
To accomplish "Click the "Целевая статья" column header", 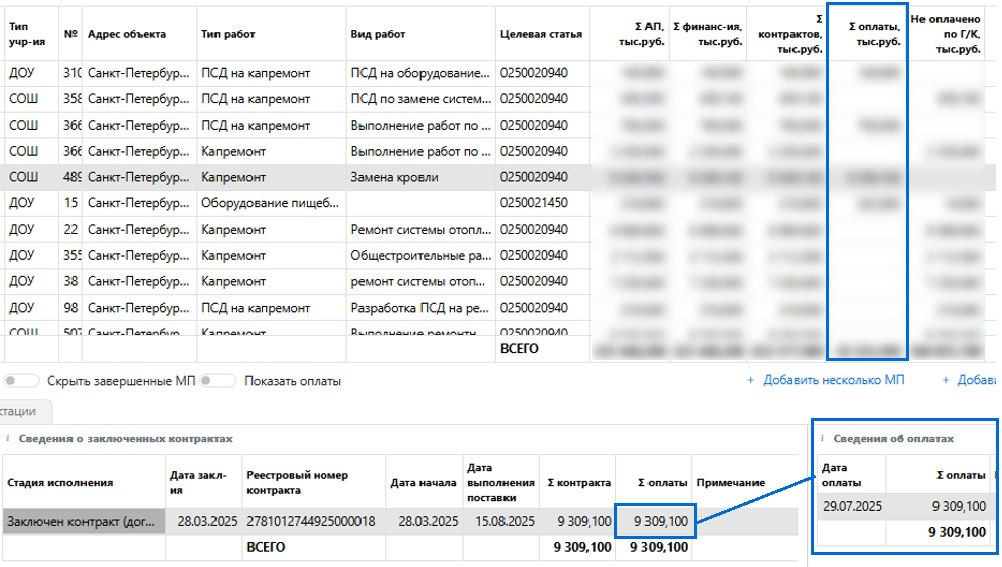I will (x=540, y=34).
